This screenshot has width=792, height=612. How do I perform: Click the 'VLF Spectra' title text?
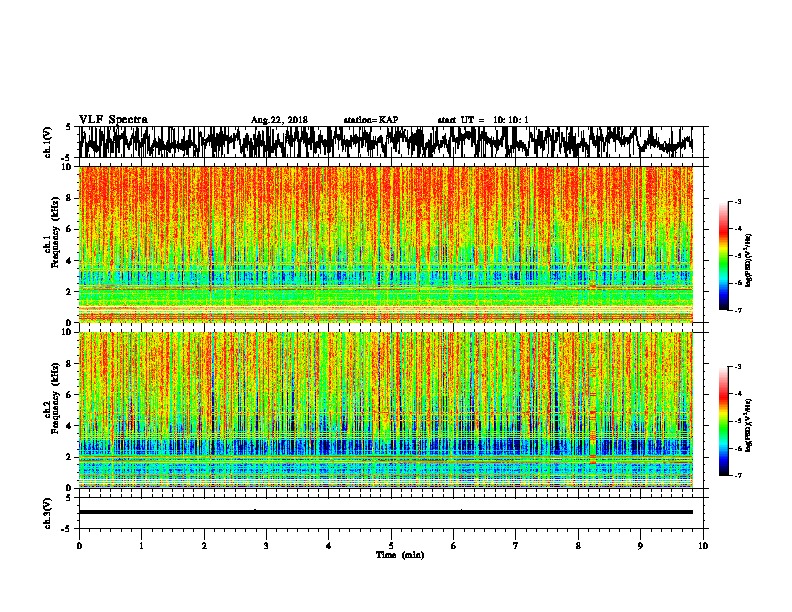(113, 119)
